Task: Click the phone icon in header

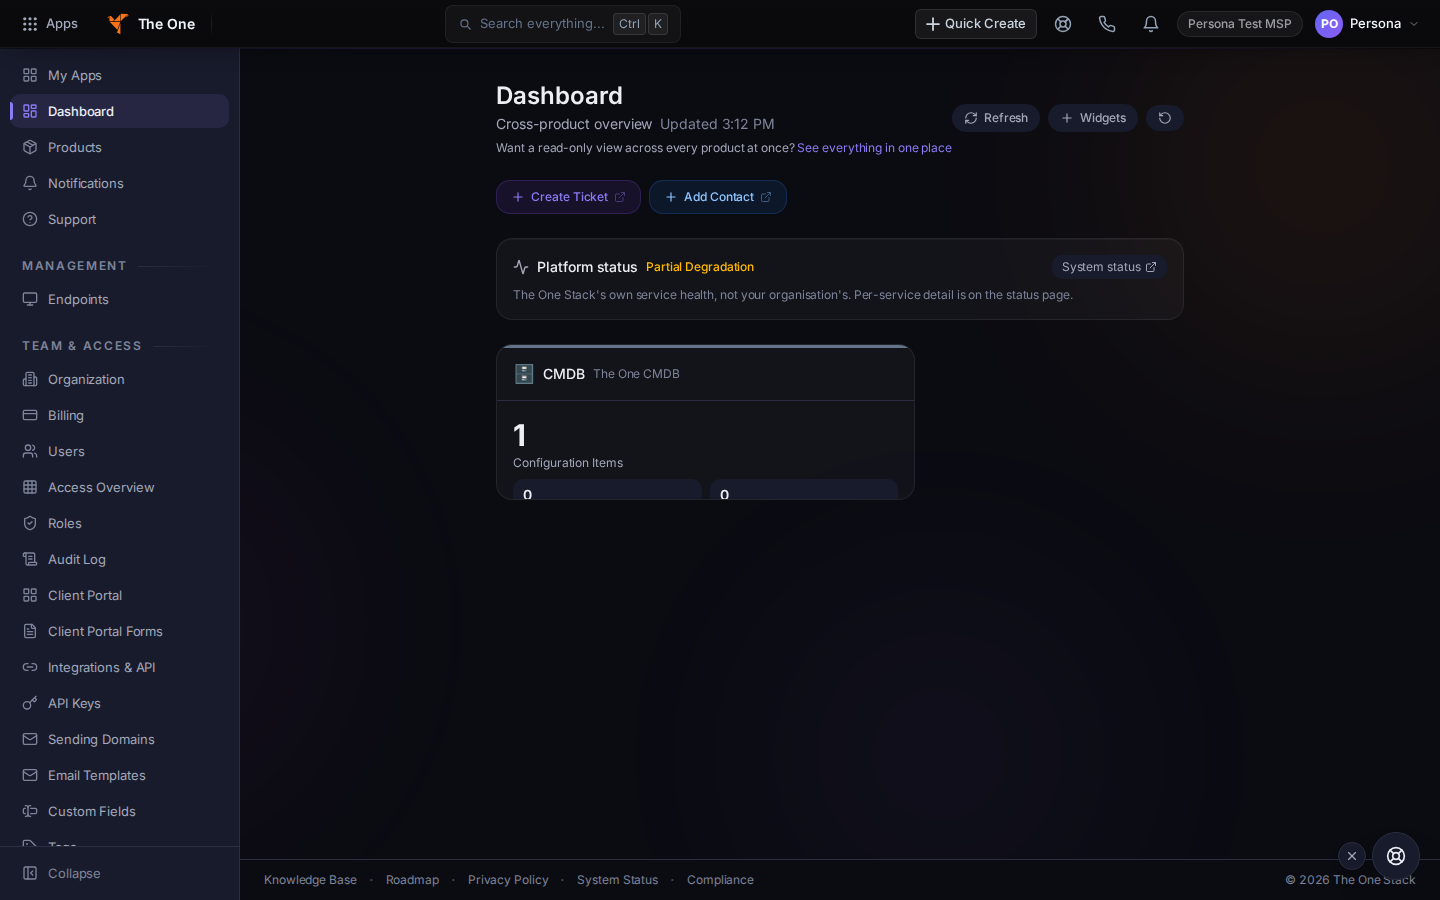Action: coord(1107,24)
